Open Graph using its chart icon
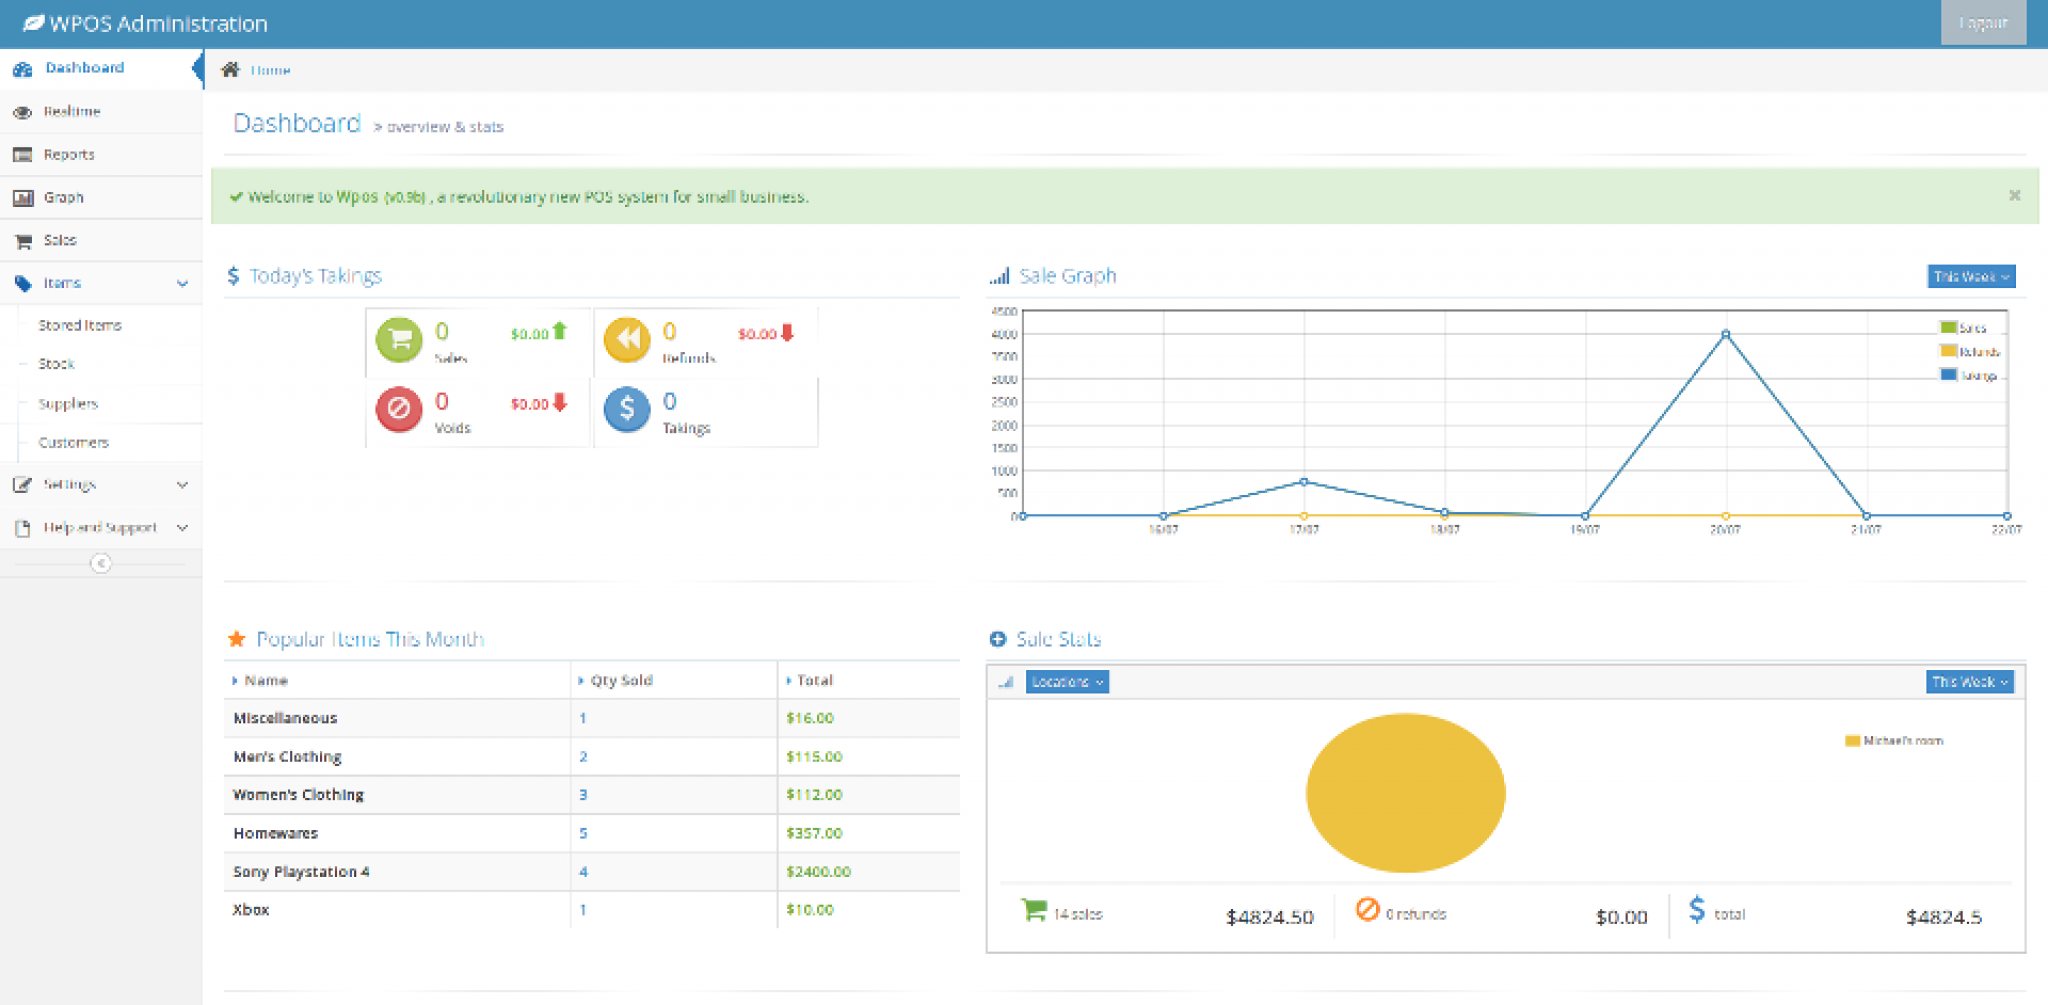2048x1005 pixels. (22, 197)
